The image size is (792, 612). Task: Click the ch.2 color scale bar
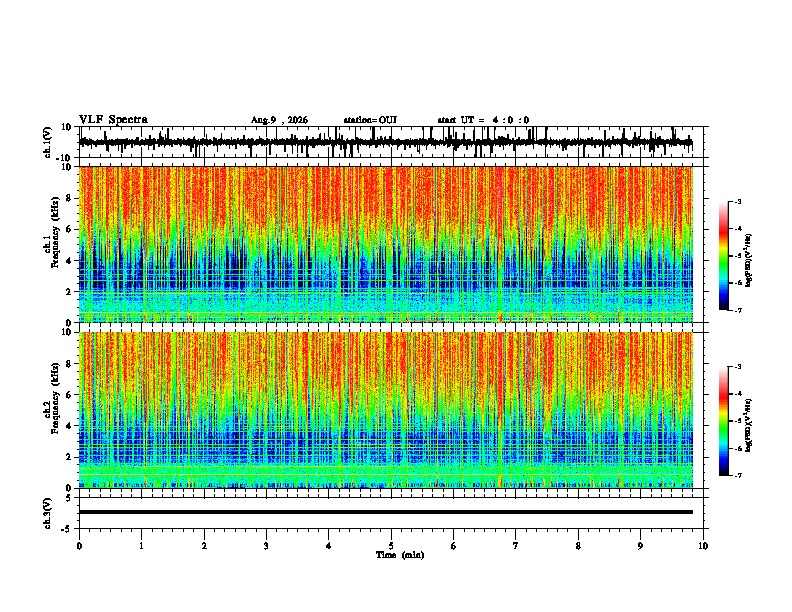pos(724,421)
